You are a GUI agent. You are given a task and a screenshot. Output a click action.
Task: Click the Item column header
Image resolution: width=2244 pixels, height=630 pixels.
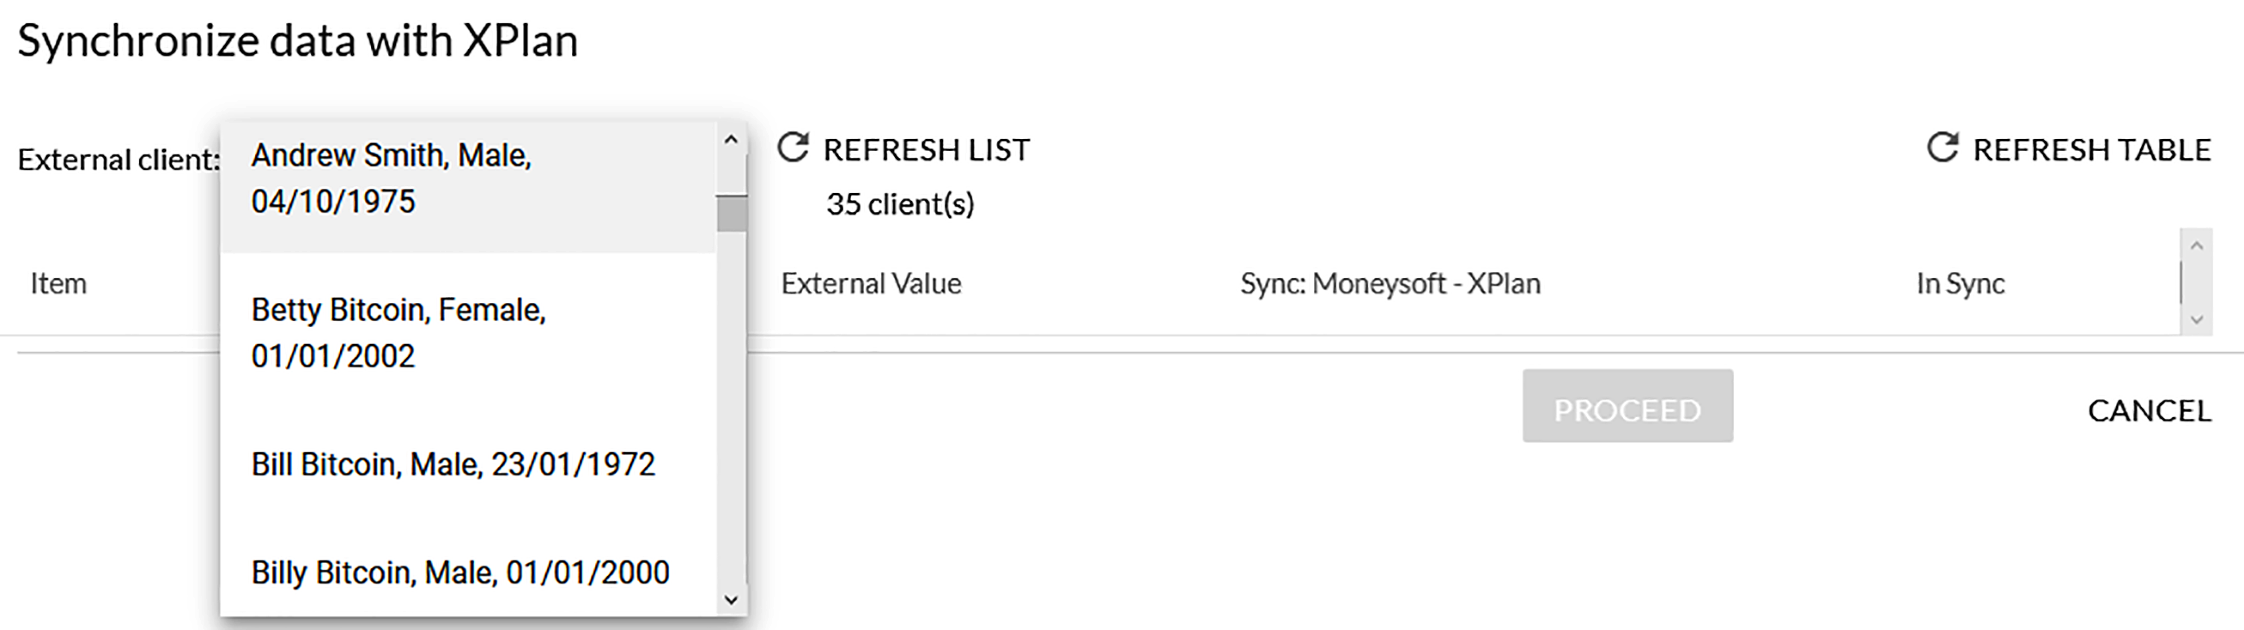[x=59, y=284]
